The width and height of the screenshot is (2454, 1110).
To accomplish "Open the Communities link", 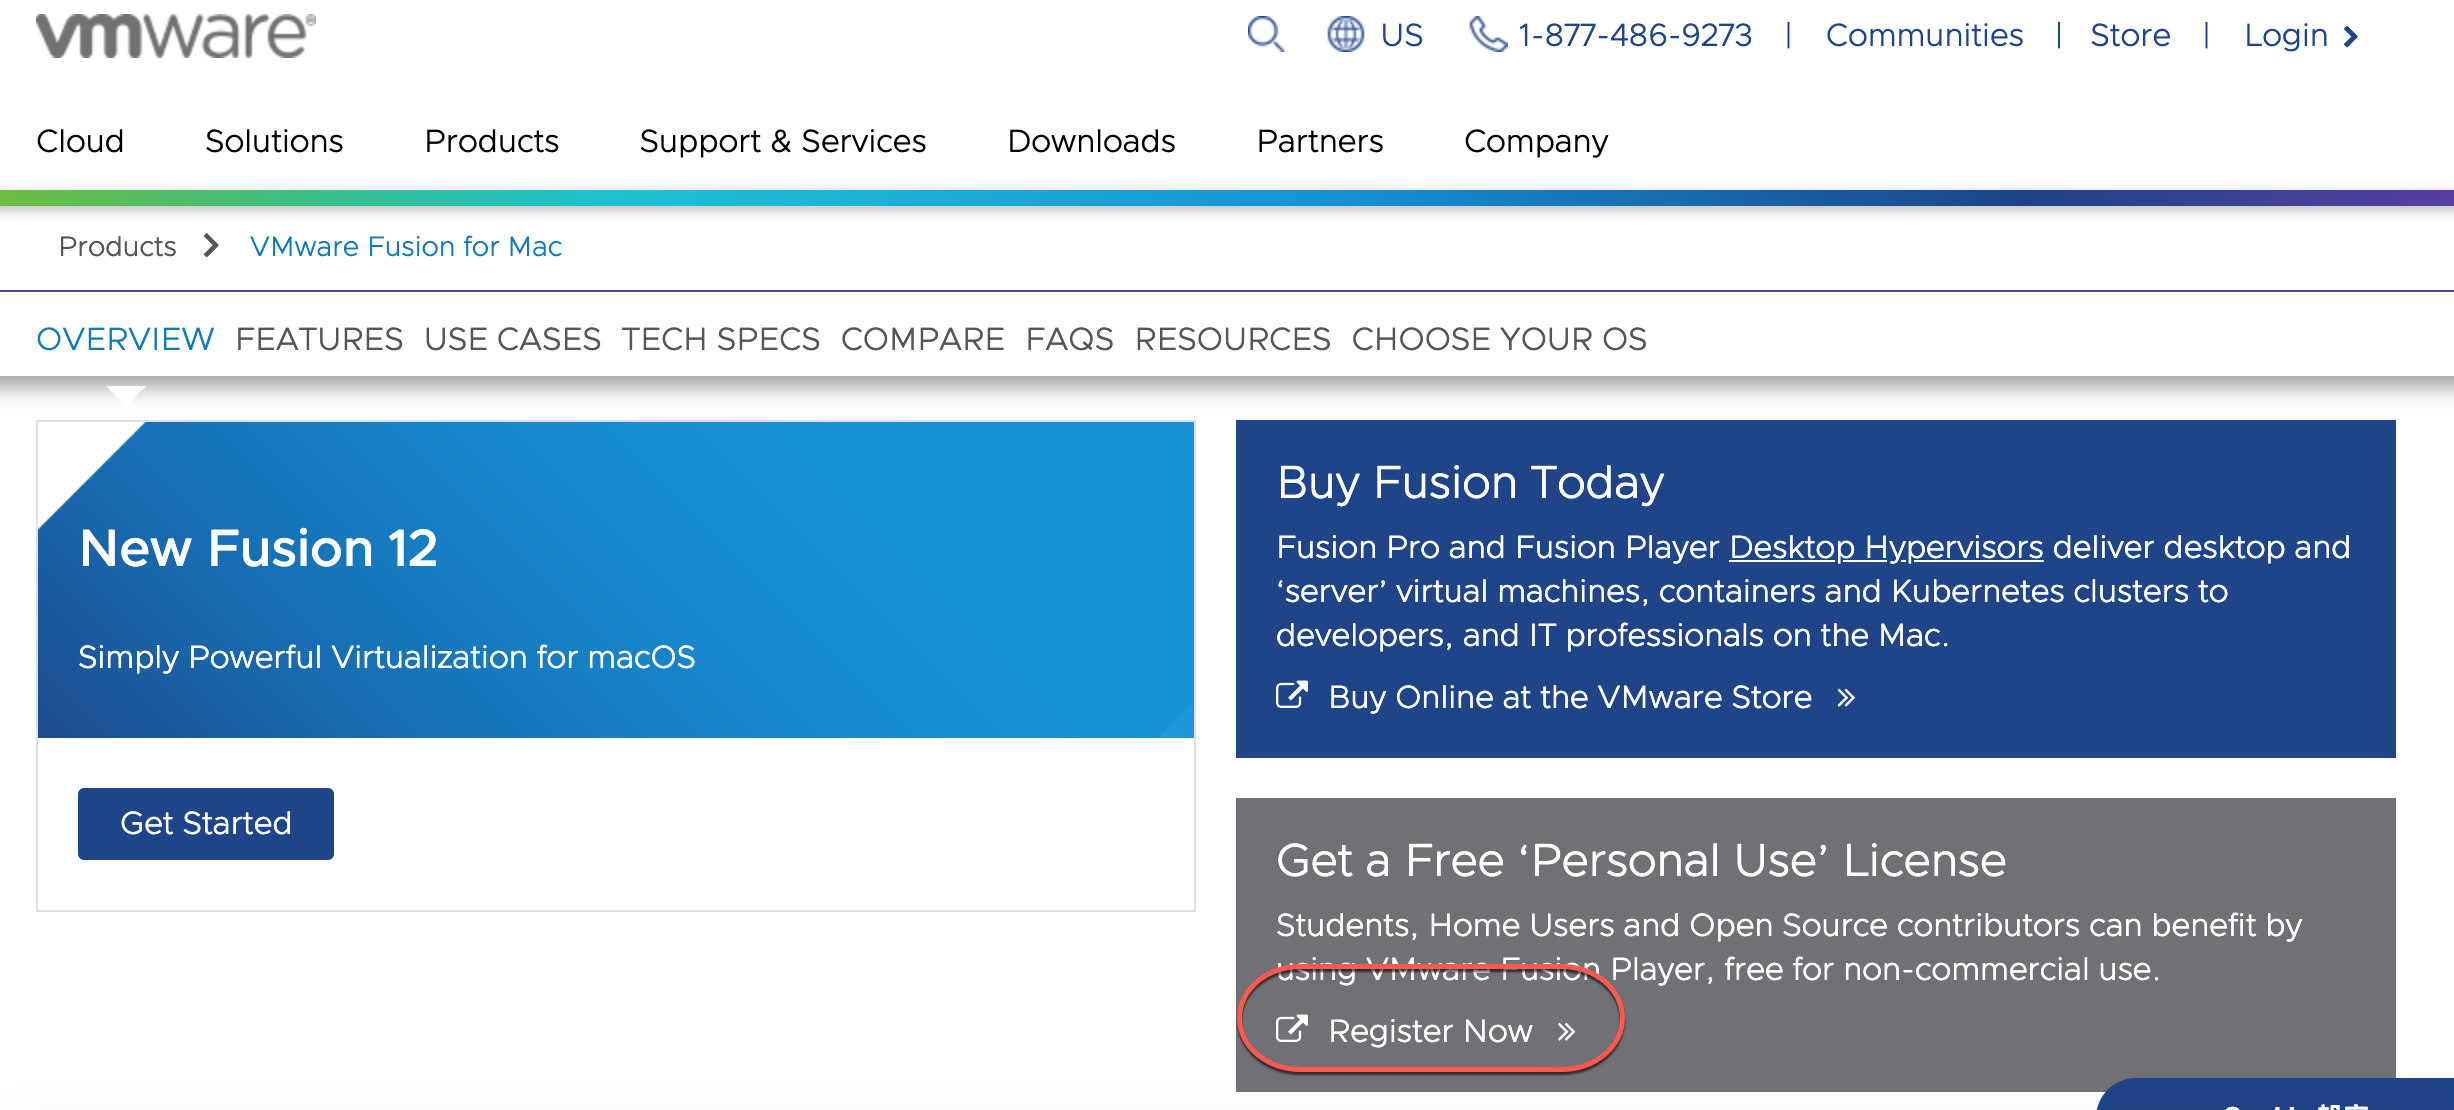I will 1923,35.
